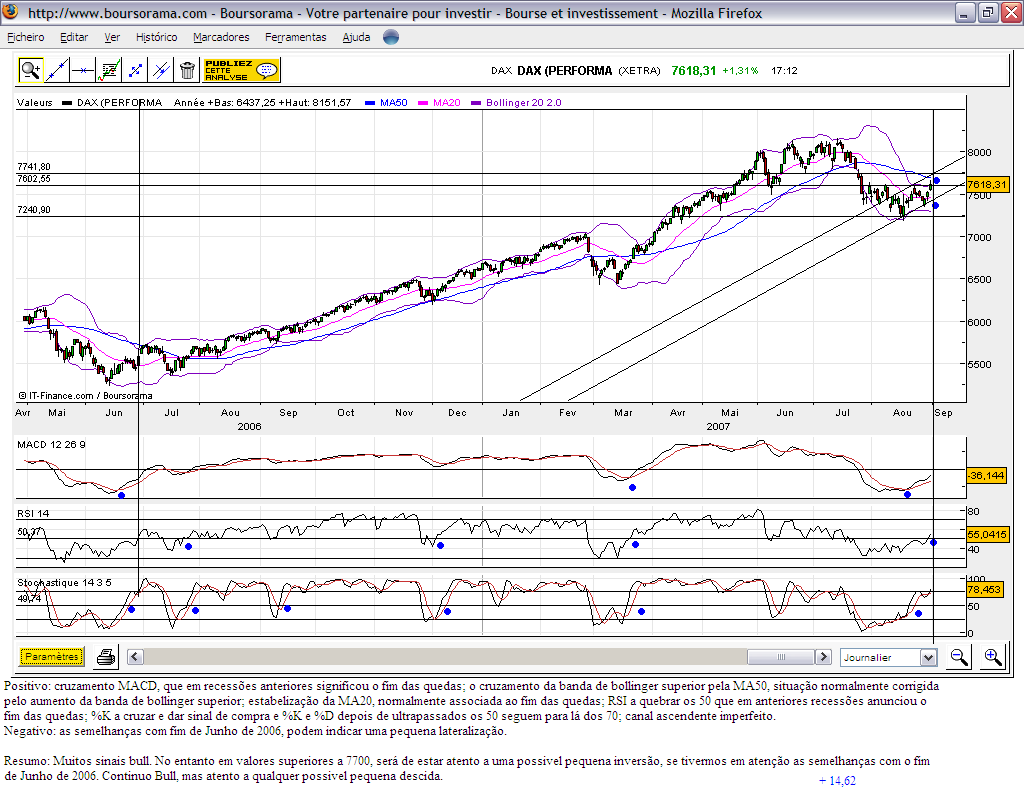1024x800 pixels.
Task: Click the IT-Finance.com / Boursorama copyright text
Action: click(x=85, y=396)
